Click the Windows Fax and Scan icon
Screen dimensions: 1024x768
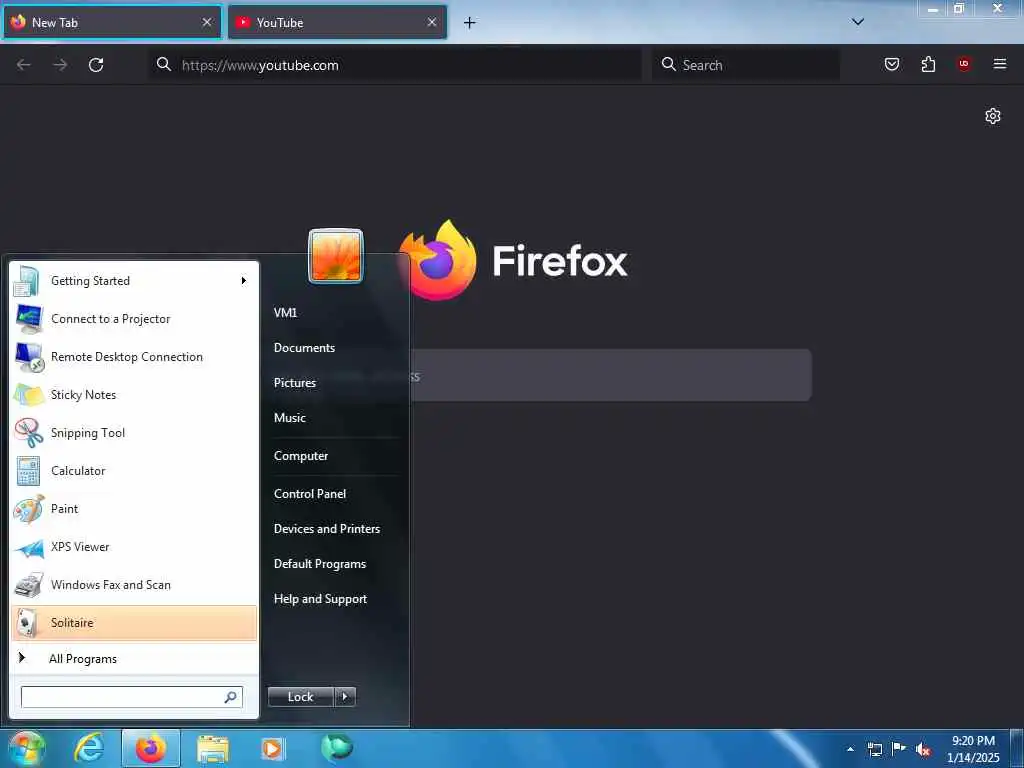tap(29, 584)
